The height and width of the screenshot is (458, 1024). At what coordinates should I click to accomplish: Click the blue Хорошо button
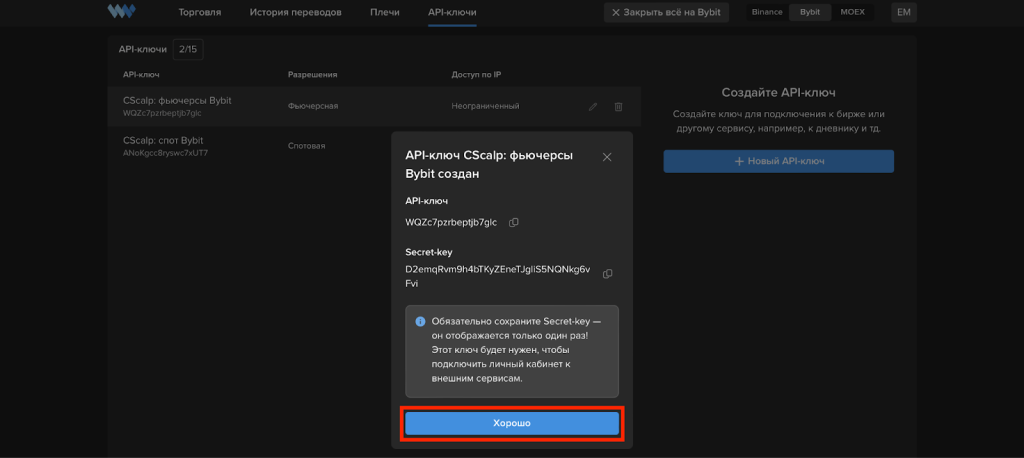point(511,424)
